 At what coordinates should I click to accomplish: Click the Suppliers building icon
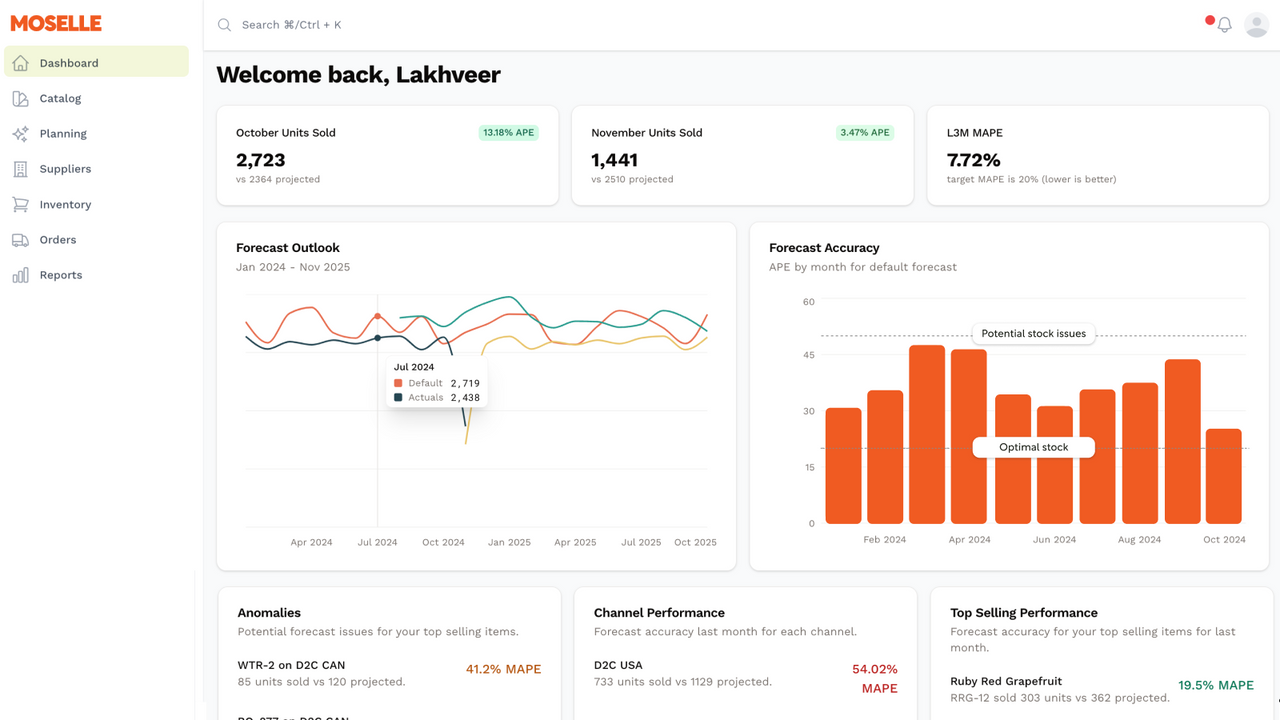[x=20, y=169]
